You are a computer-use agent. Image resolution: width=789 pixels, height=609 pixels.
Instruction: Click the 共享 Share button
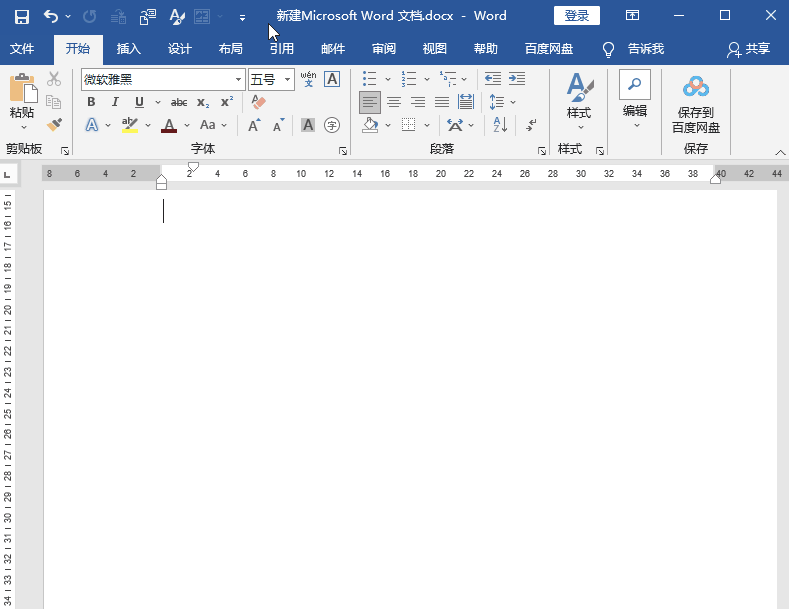pyautogui.click(x=749, y=49)
